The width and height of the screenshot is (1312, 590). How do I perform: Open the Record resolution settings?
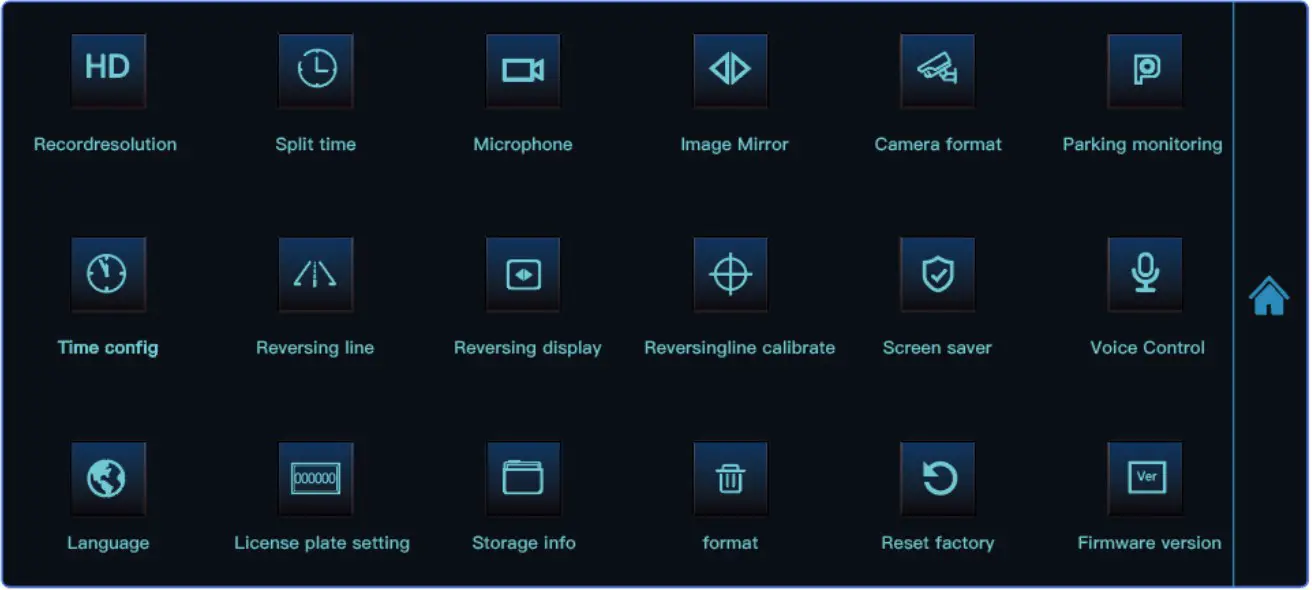(x=108, y=70)
